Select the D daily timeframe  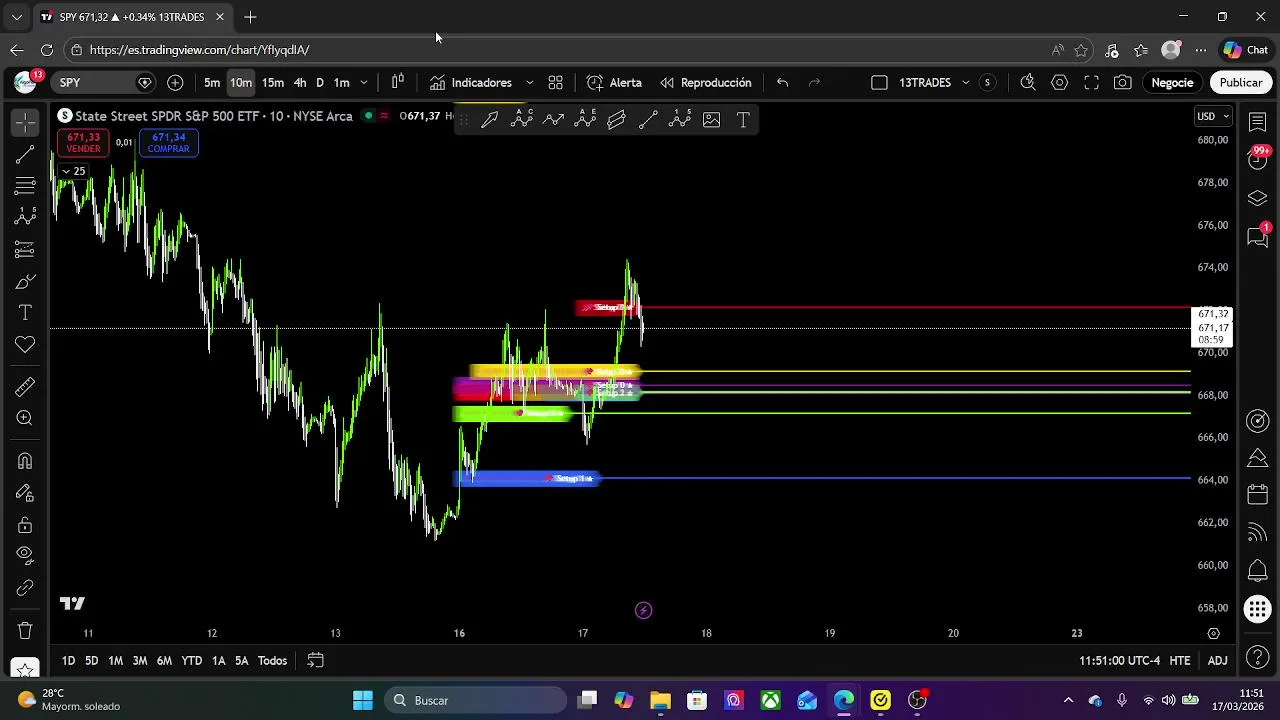click(320, 82)
